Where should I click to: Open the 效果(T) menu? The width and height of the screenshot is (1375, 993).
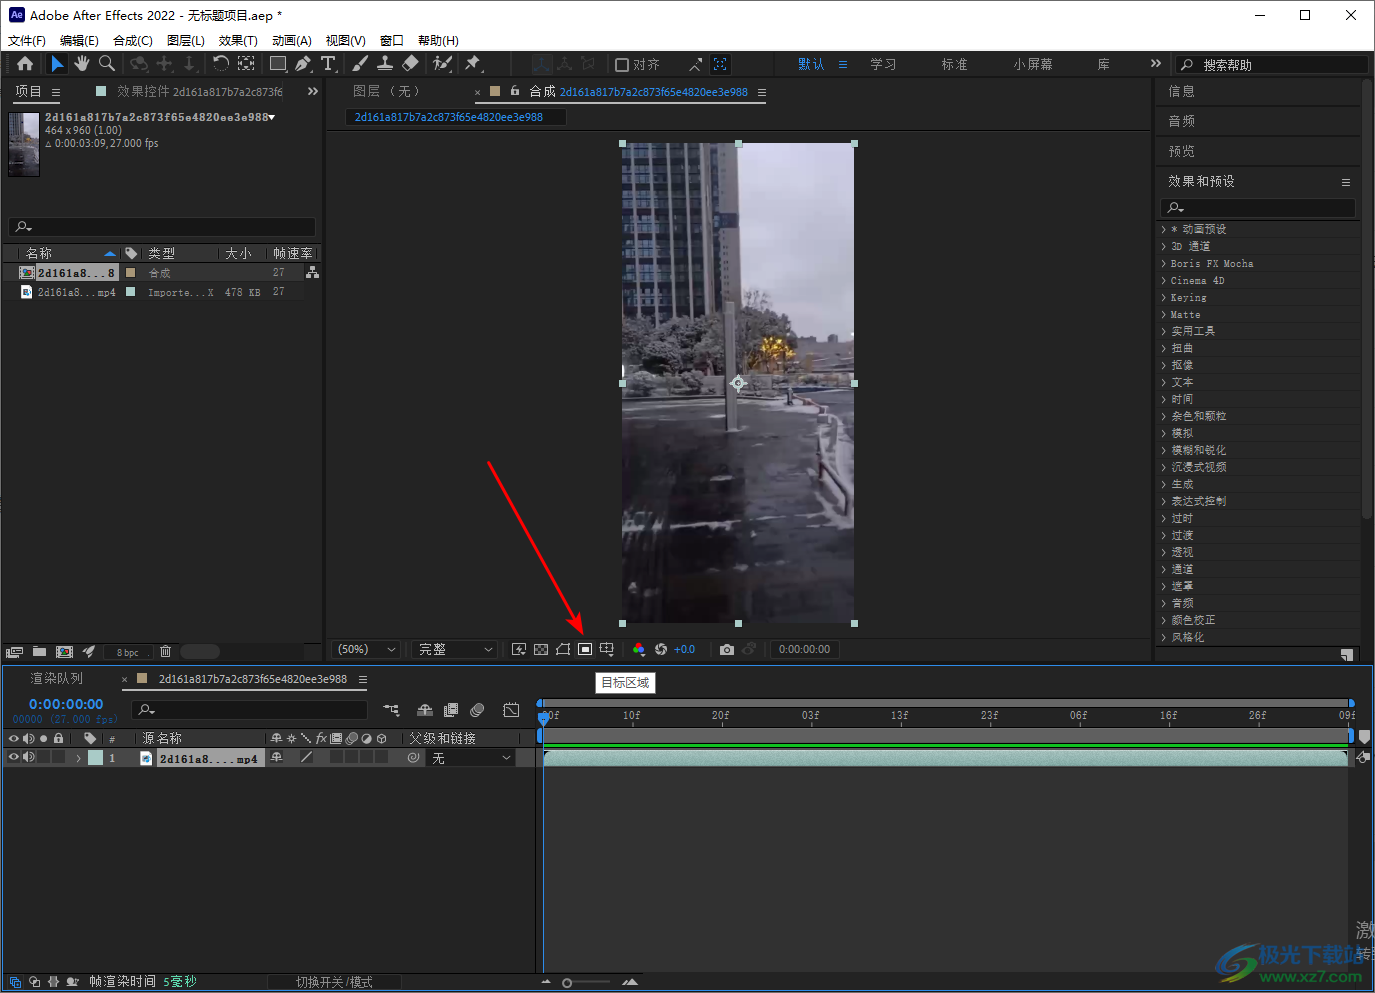point(238,41)
